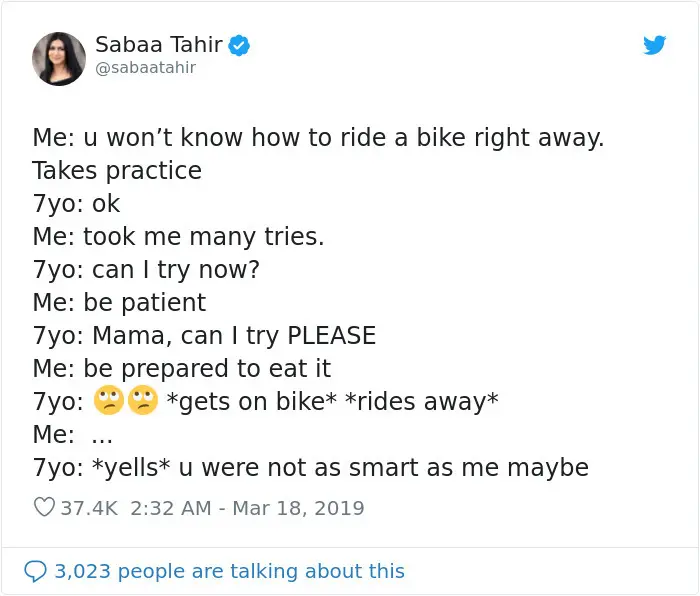Viewport: 700px width, 596px height.
Task: Click the blue verified badge
Action: coord(240,45)
